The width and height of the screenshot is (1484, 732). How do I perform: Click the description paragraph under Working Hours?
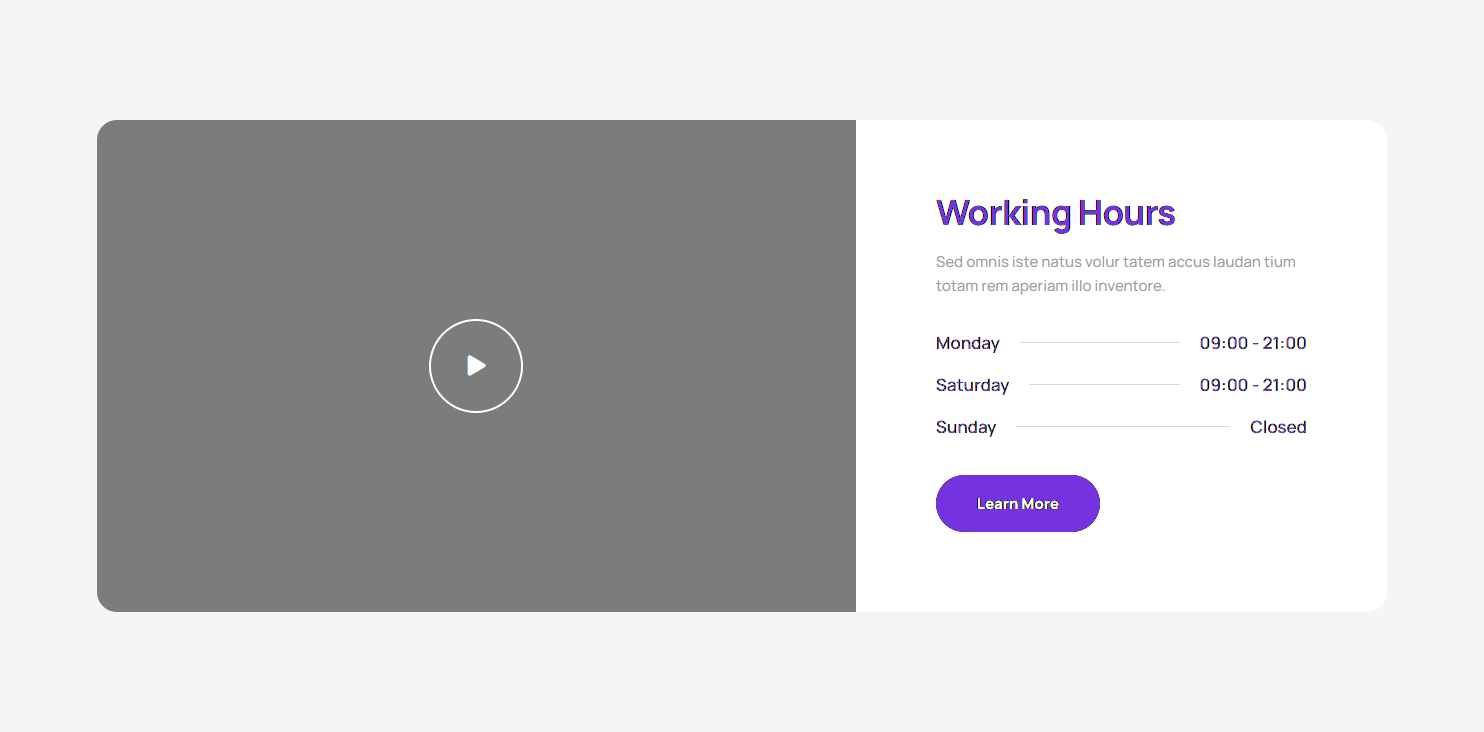[1115, 273]
